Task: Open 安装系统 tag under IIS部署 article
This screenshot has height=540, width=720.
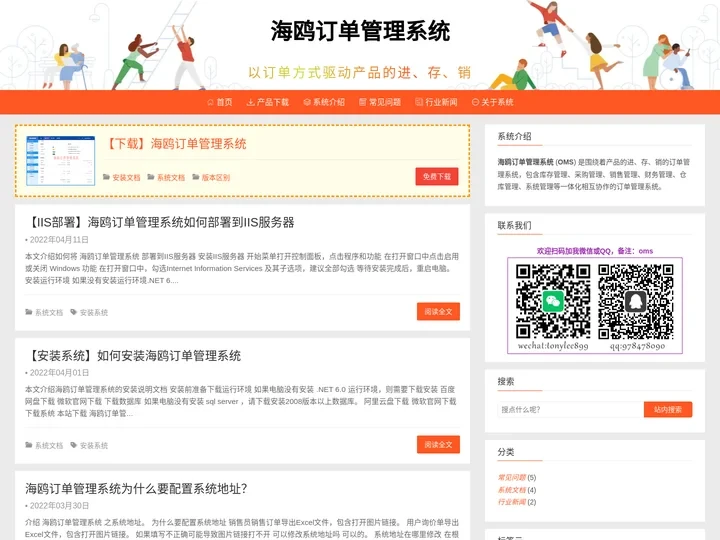Action: click(x=94, y=313)
